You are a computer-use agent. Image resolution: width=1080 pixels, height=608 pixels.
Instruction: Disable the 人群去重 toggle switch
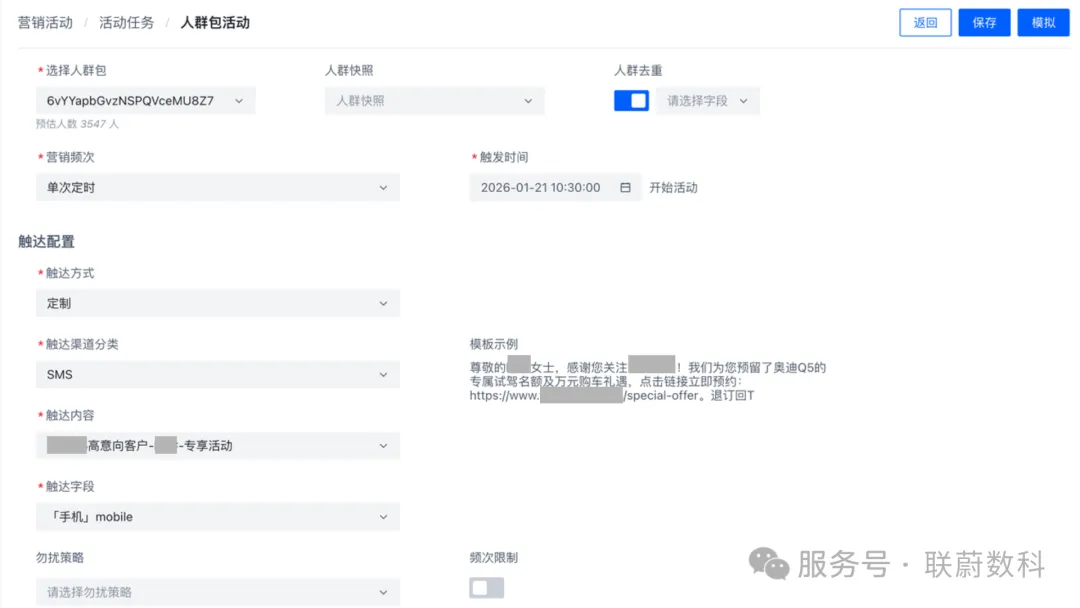(631, 100)
